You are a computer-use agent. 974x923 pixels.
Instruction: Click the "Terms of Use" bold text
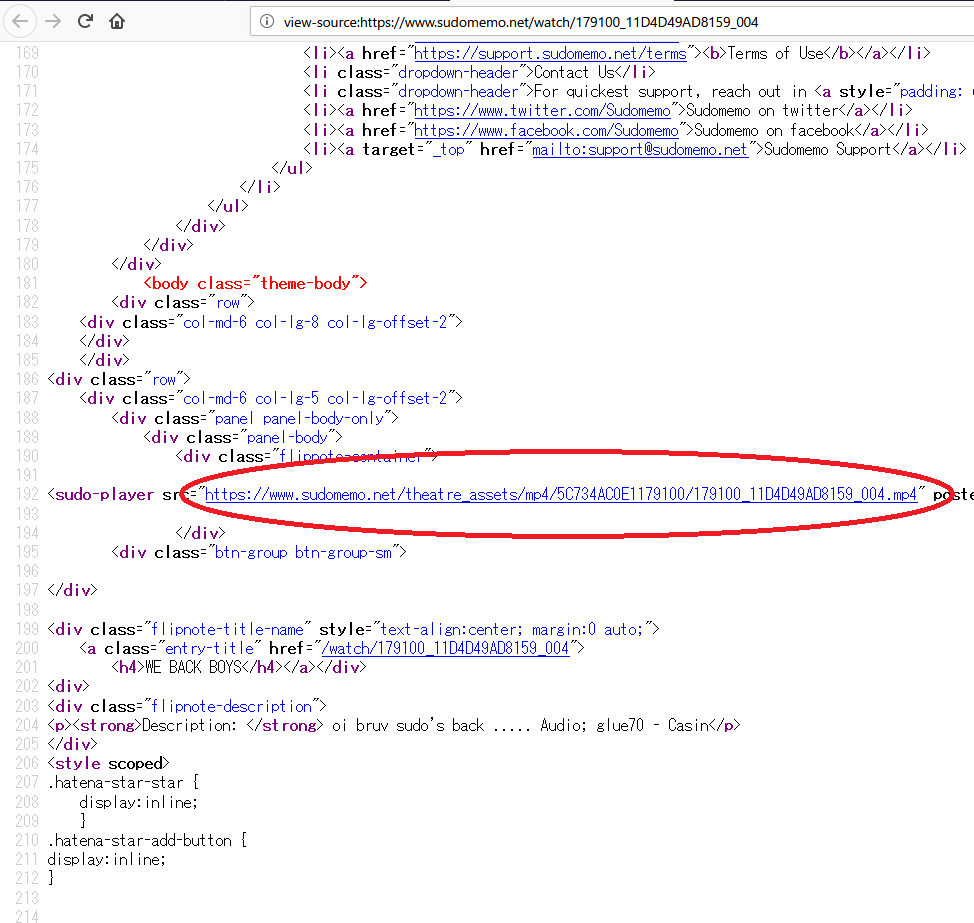[x=776, y=53]
